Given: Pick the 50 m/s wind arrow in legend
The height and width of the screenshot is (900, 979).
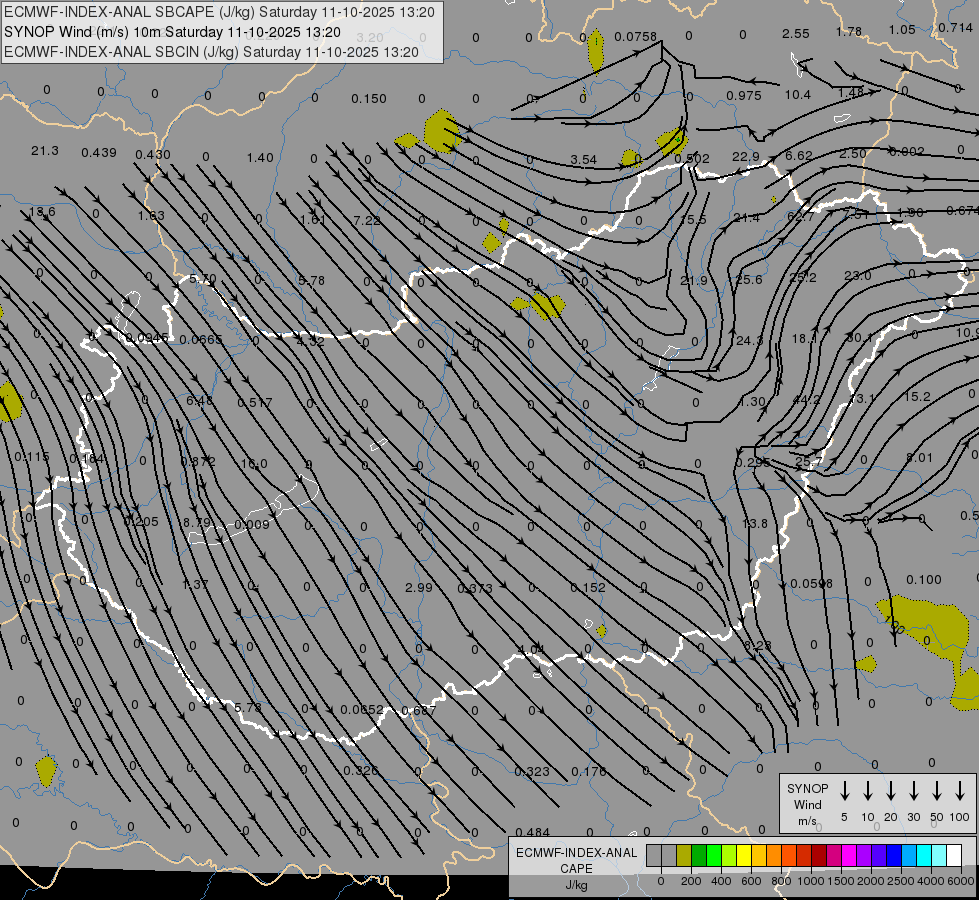Looking at the screenshot, I should [937, 791].
